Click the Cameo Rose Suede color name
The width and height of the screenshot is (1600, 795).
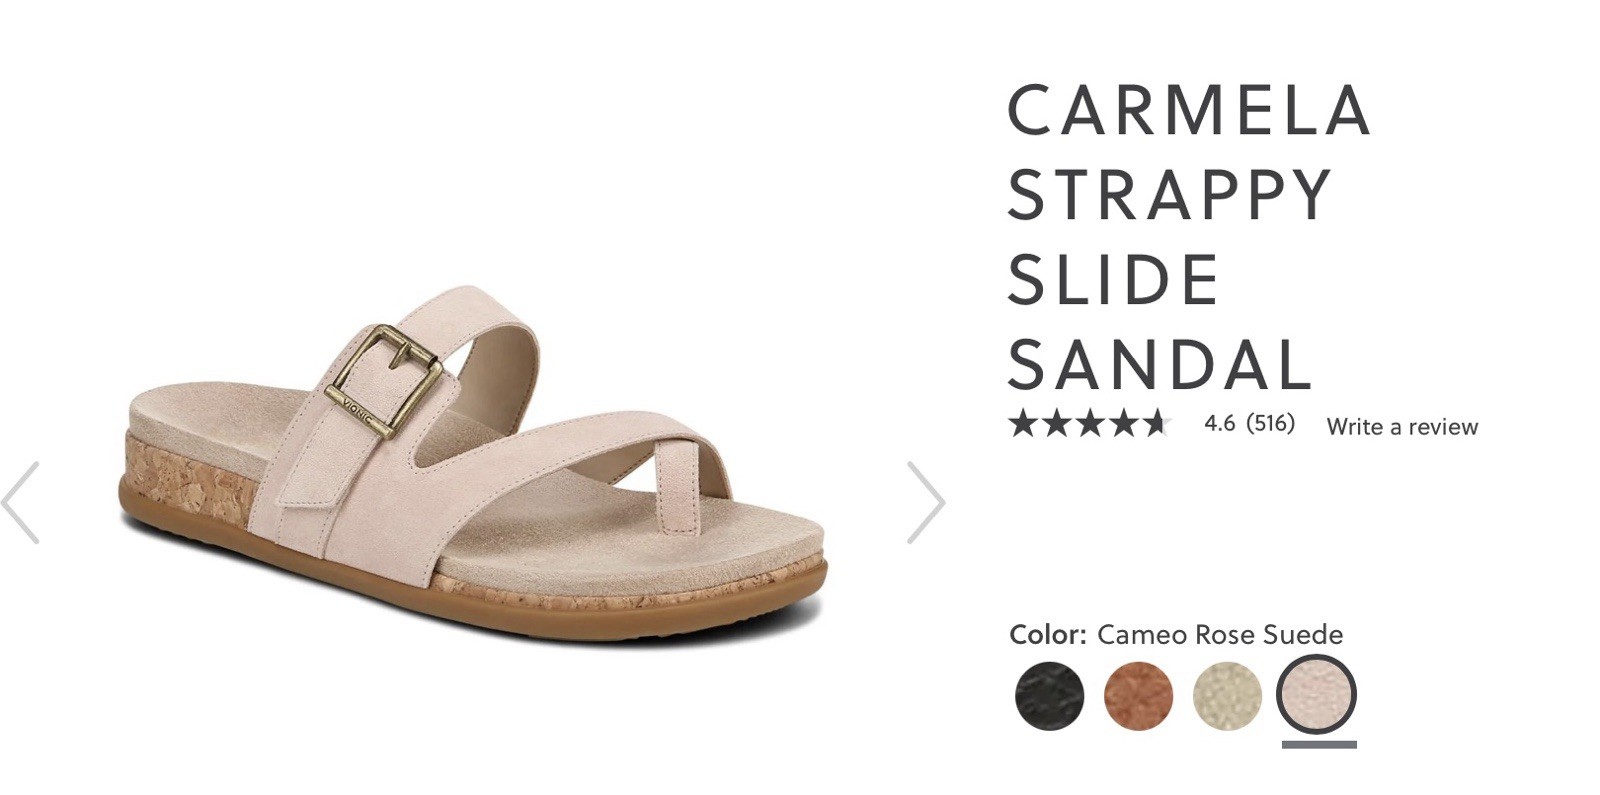(x=1220, y=635)
